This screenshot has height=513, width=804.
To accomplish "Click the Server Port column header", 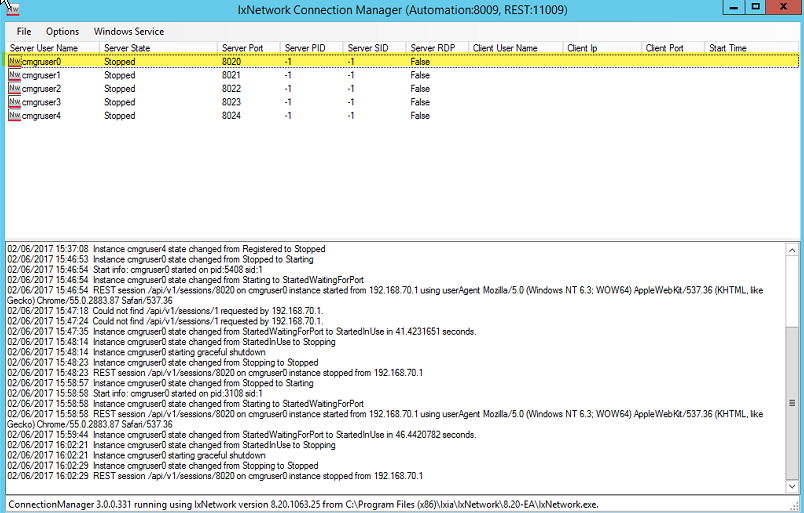I will tap(244, 48).
